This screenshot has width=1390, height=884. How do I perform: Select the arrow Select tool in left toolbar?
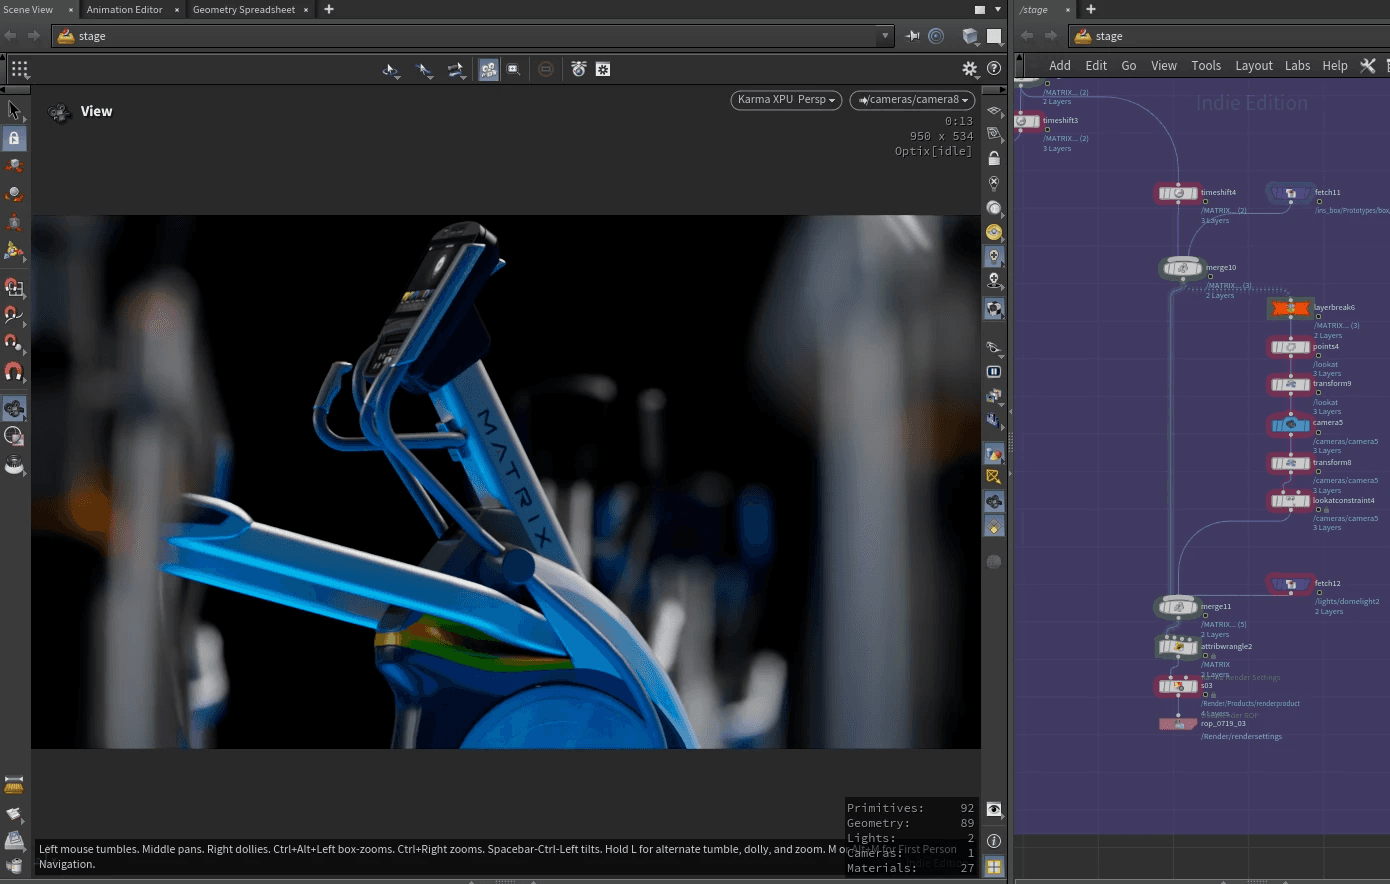click(x=14, y=109)
